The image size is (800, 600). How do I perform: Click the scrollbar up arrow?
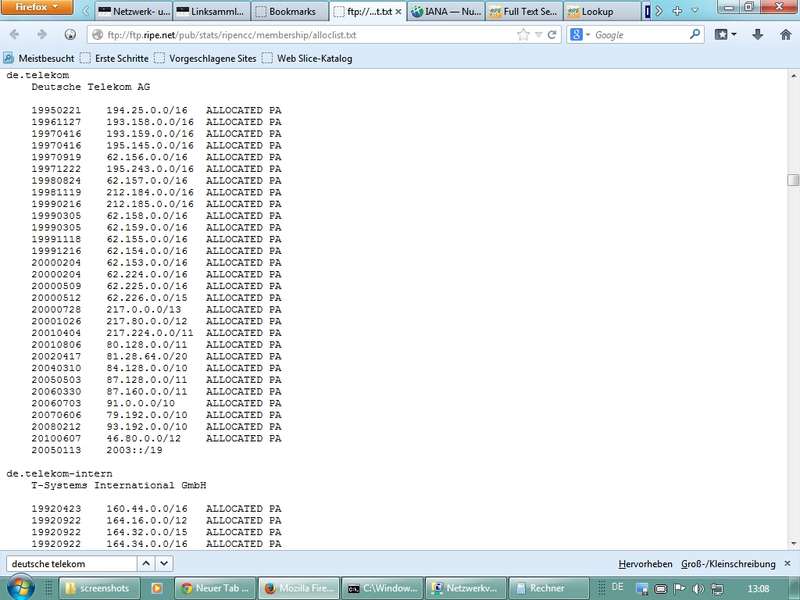[x=793, y=76]
